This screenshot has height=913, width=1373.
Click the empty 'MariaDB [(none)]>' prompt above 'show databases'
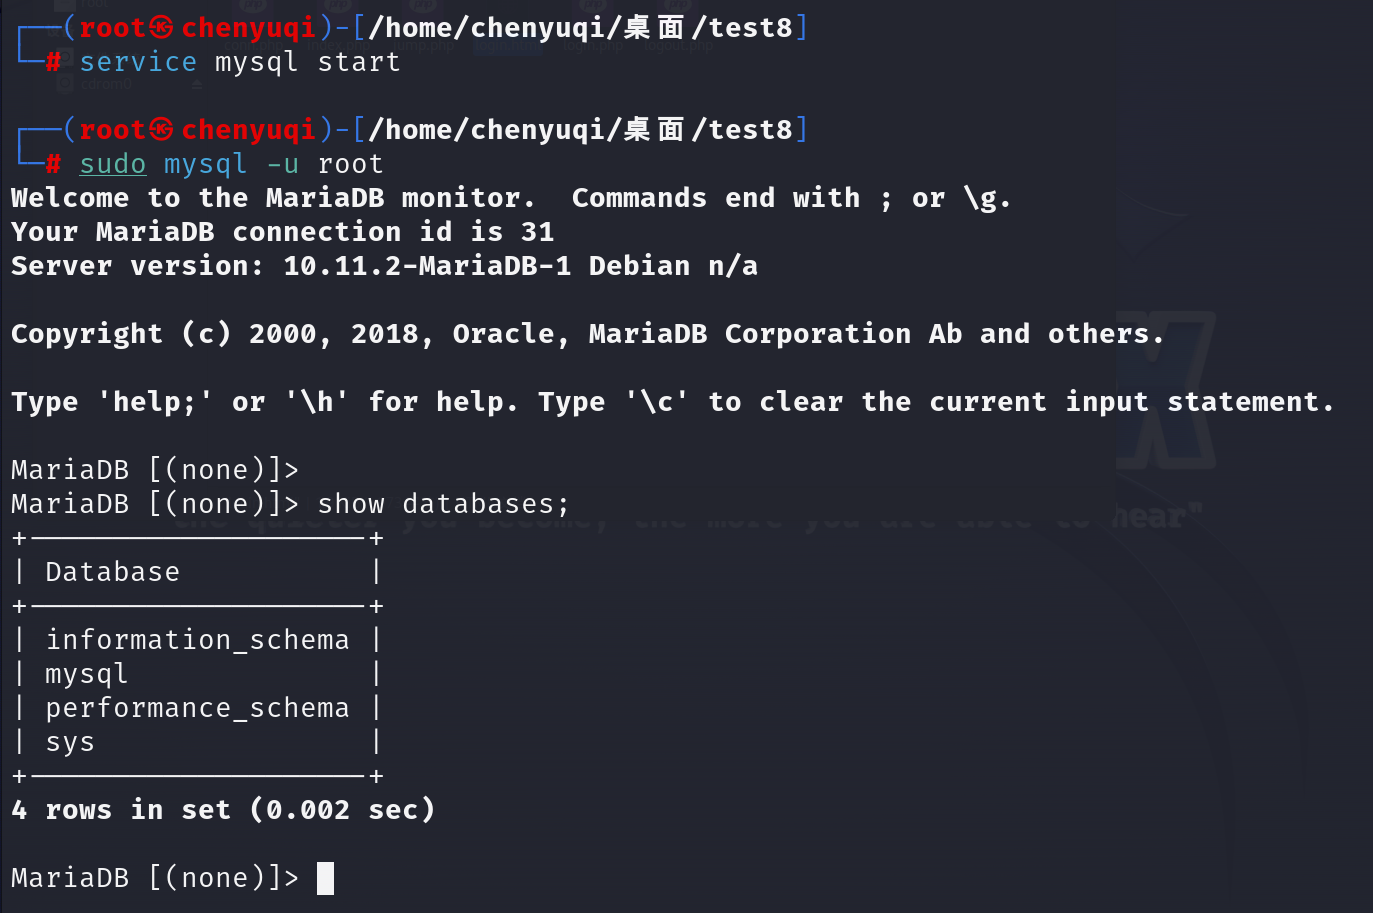(155, 470)
